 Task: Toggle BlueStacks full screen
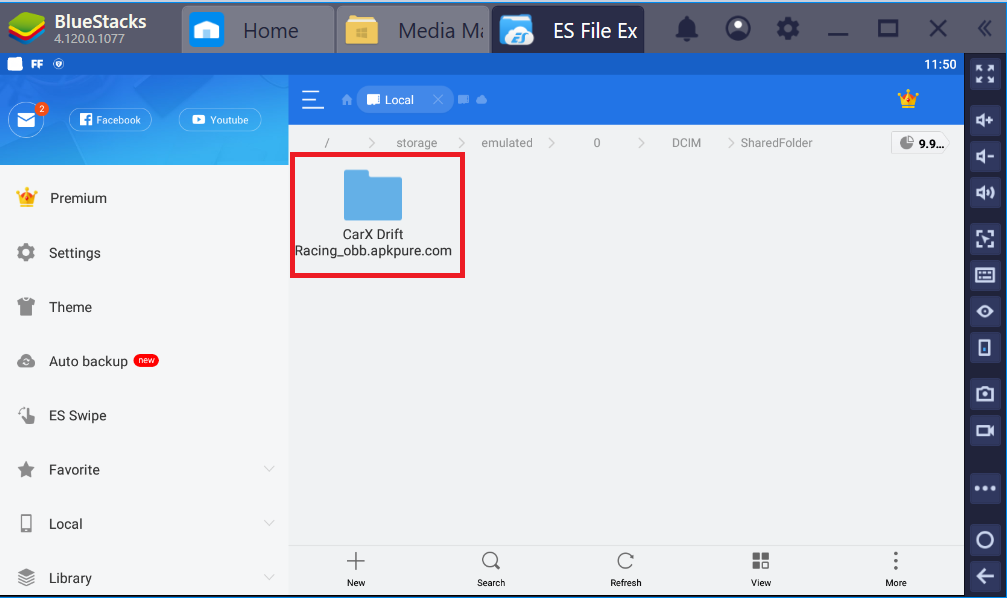coord(985,74)
